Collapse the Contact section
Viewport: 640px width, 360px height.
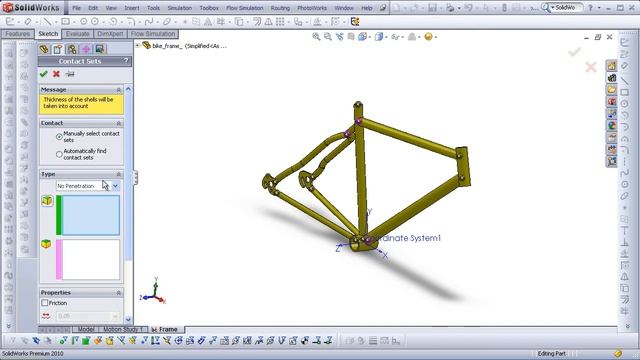(119, 123)
